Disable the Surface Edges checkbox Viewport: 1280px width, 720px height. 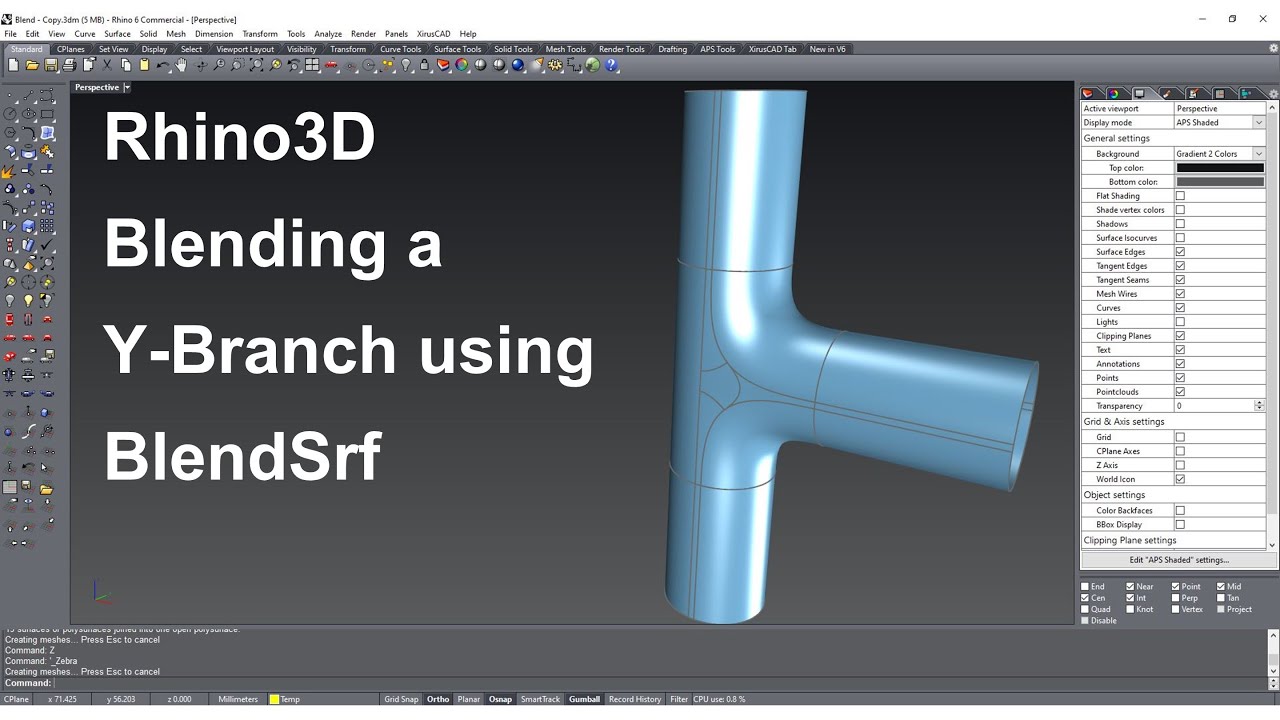coord(1180,252)
